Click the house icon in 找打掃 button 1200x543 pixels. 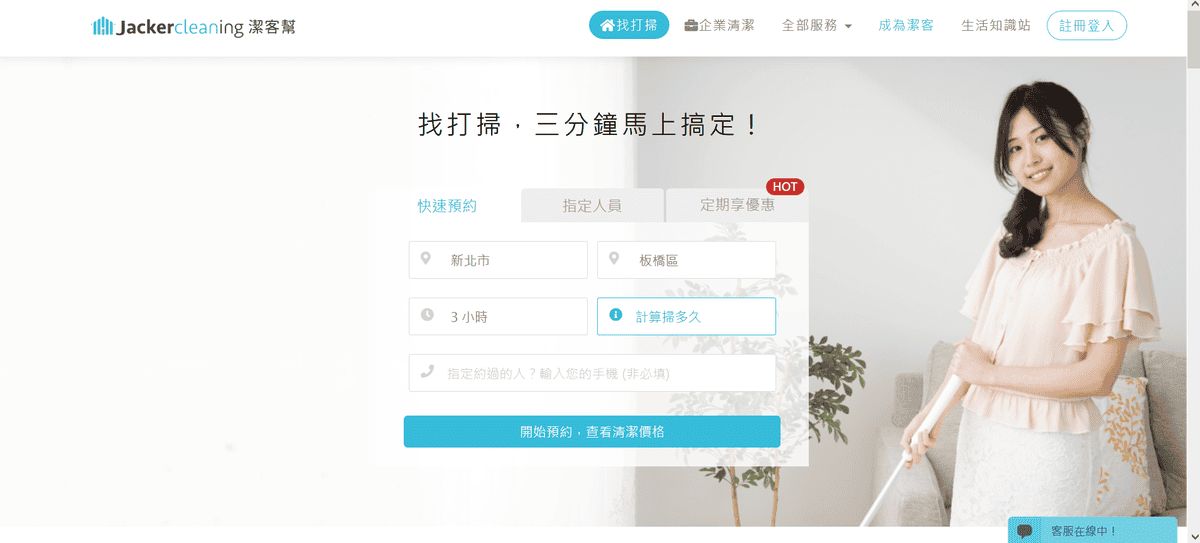click(607, 25)
